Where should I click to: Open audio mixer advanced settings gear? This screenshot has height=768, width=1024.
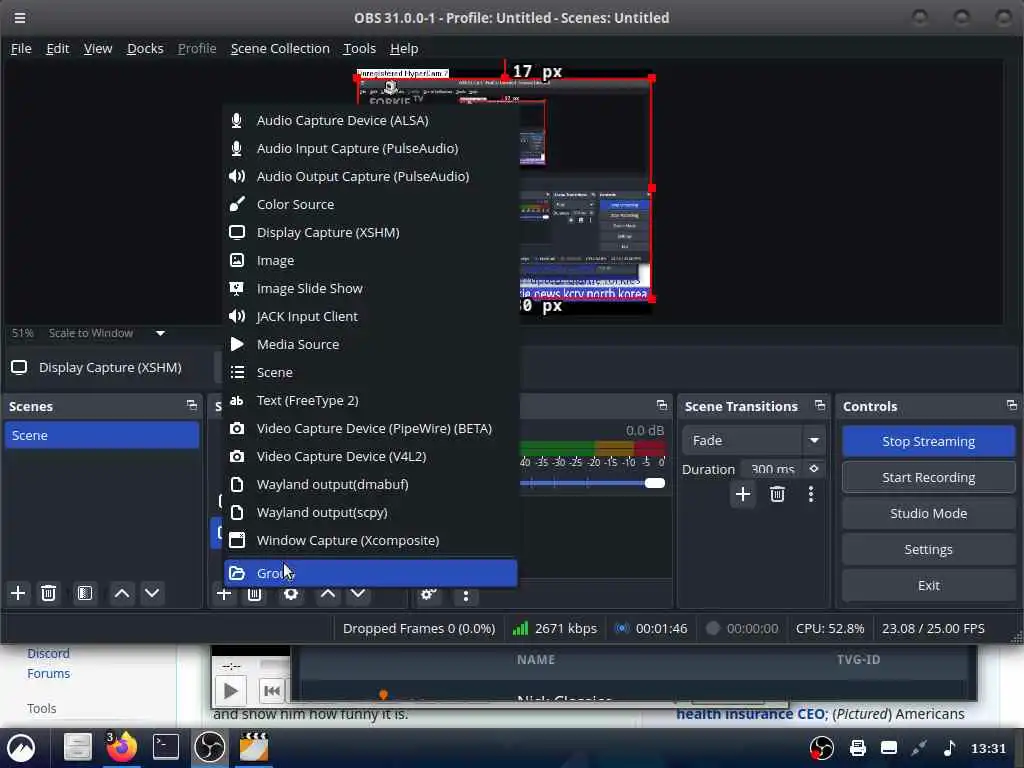[x=428, y=595]
